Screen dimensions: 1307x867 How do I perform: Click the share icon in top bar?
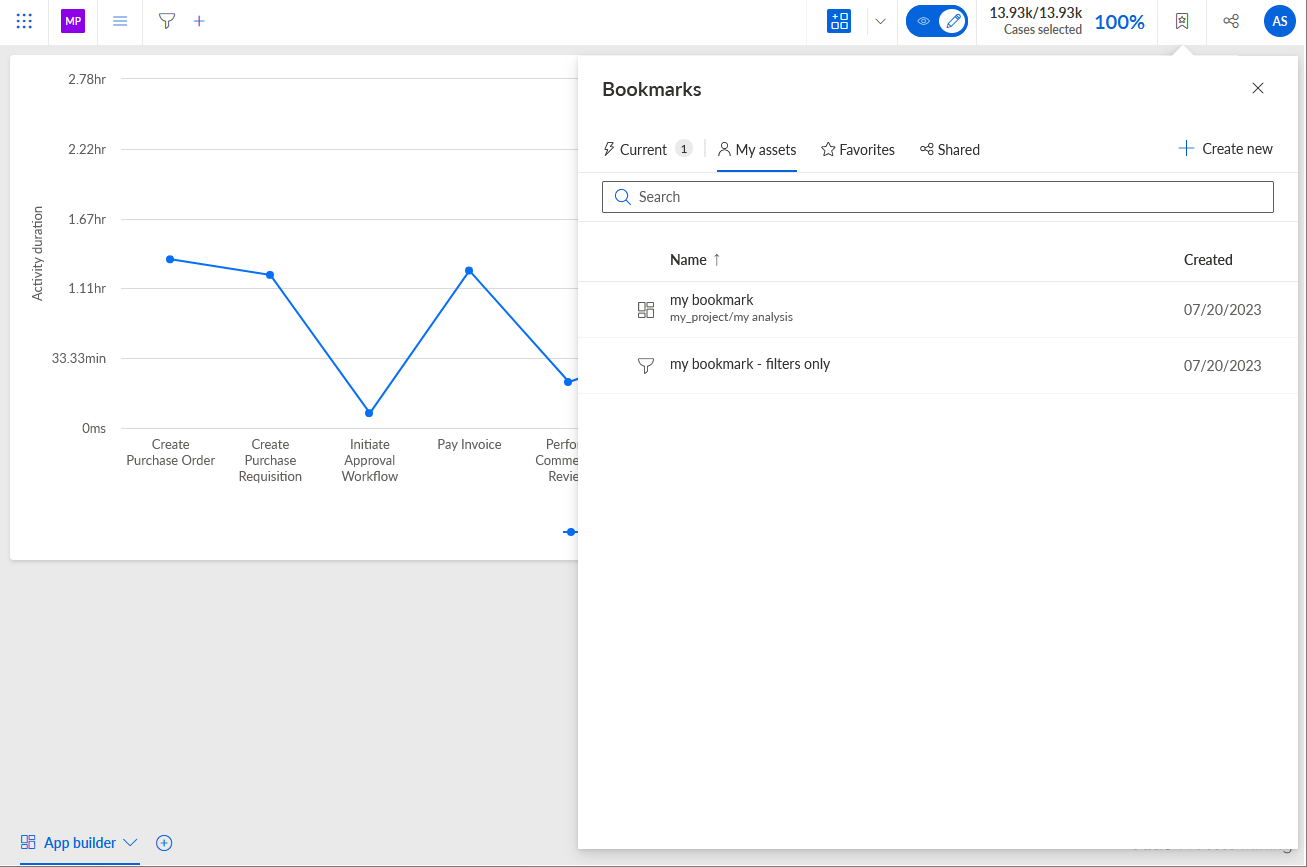[1231, 21]
